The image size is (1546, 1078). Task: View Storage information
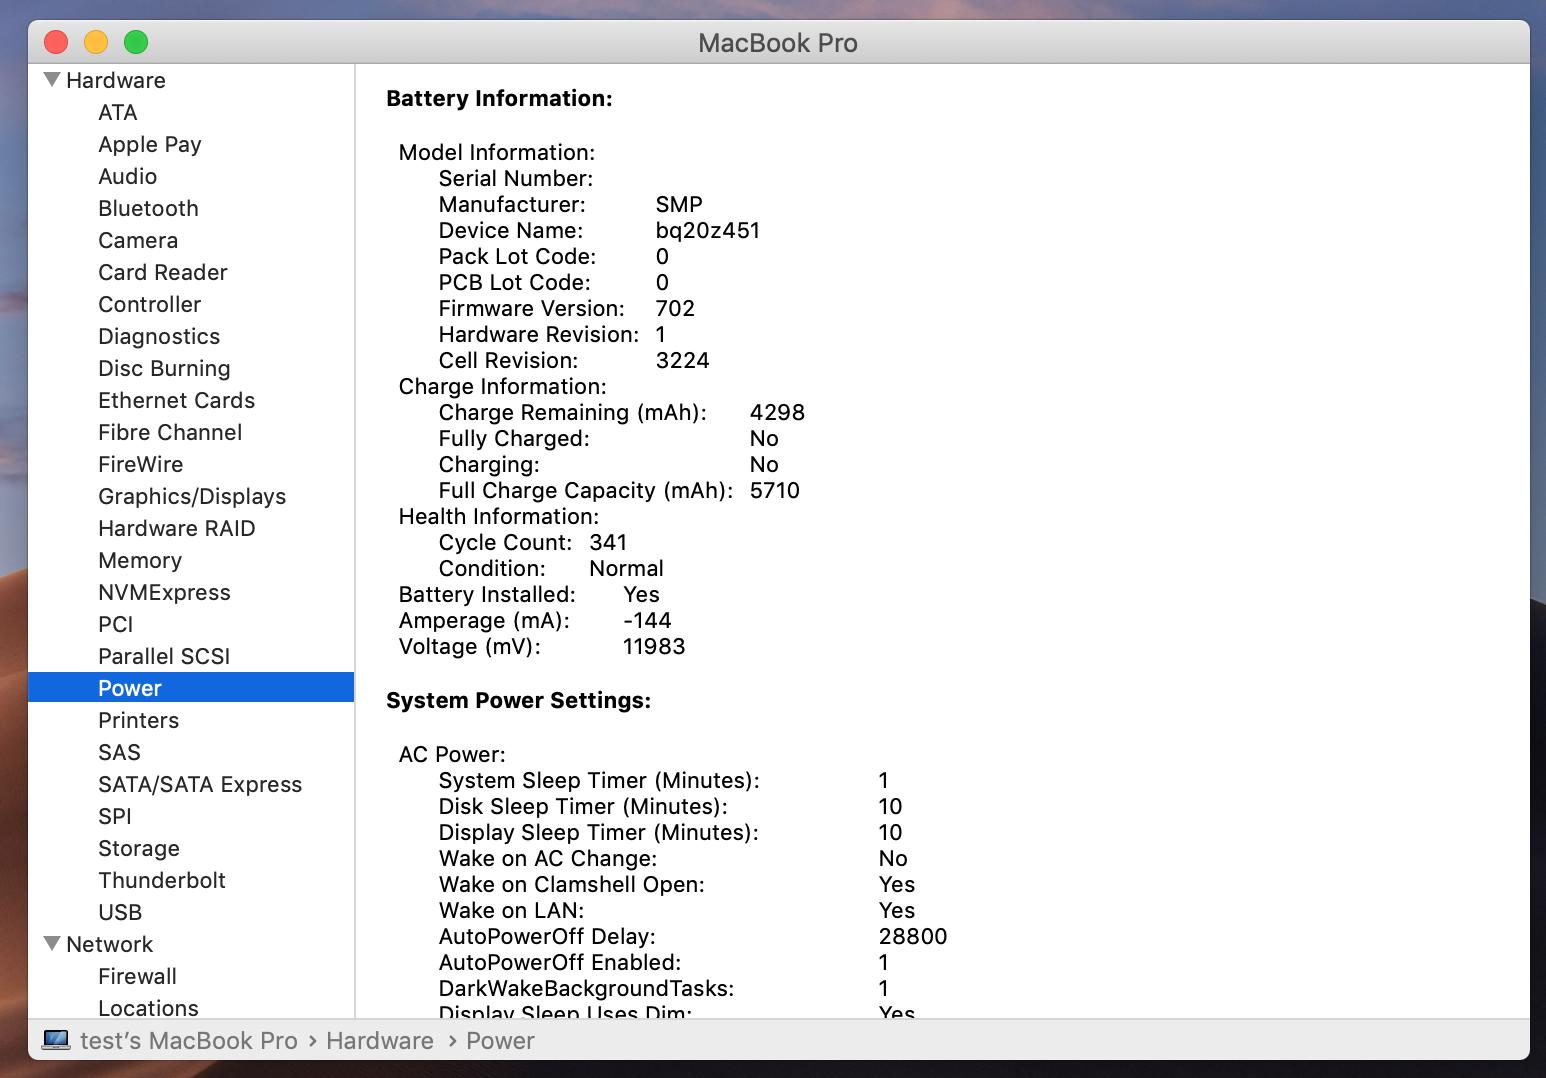pyautogui.click(x=139, y=848)
